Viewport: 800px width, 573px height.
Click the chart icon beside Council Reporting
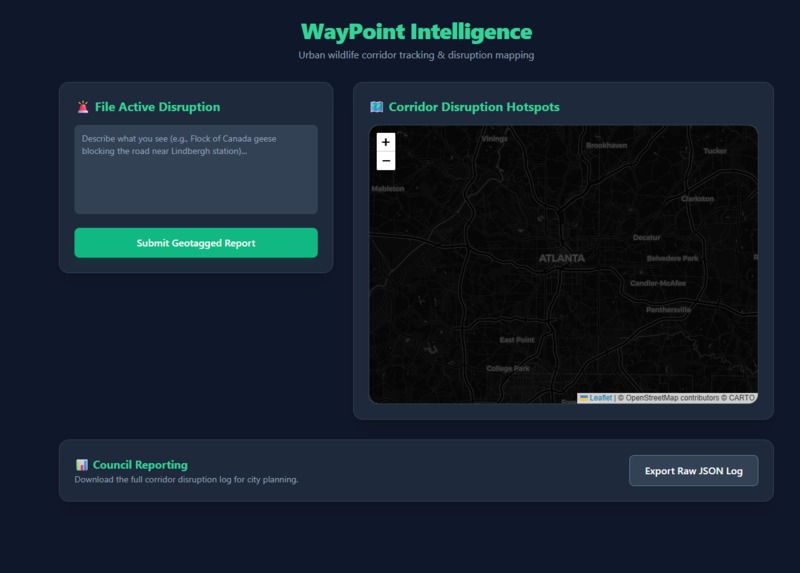point(82,465)
